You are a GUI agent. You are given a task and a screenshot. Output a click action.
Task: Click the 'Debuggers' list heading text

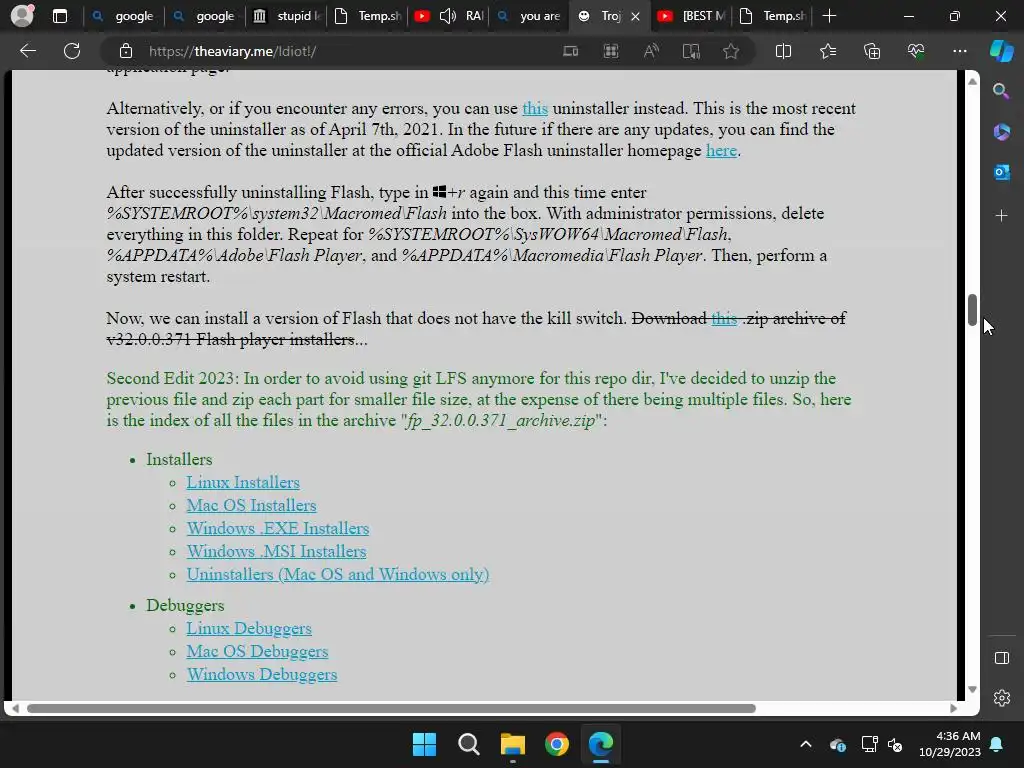tap(185, 605)
